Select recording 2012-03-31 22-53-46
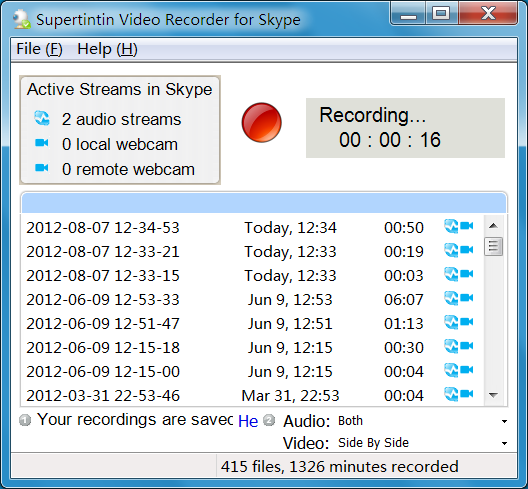Viewport: 528px width, 489px height. pyautogui.click(x=252, y=396)
